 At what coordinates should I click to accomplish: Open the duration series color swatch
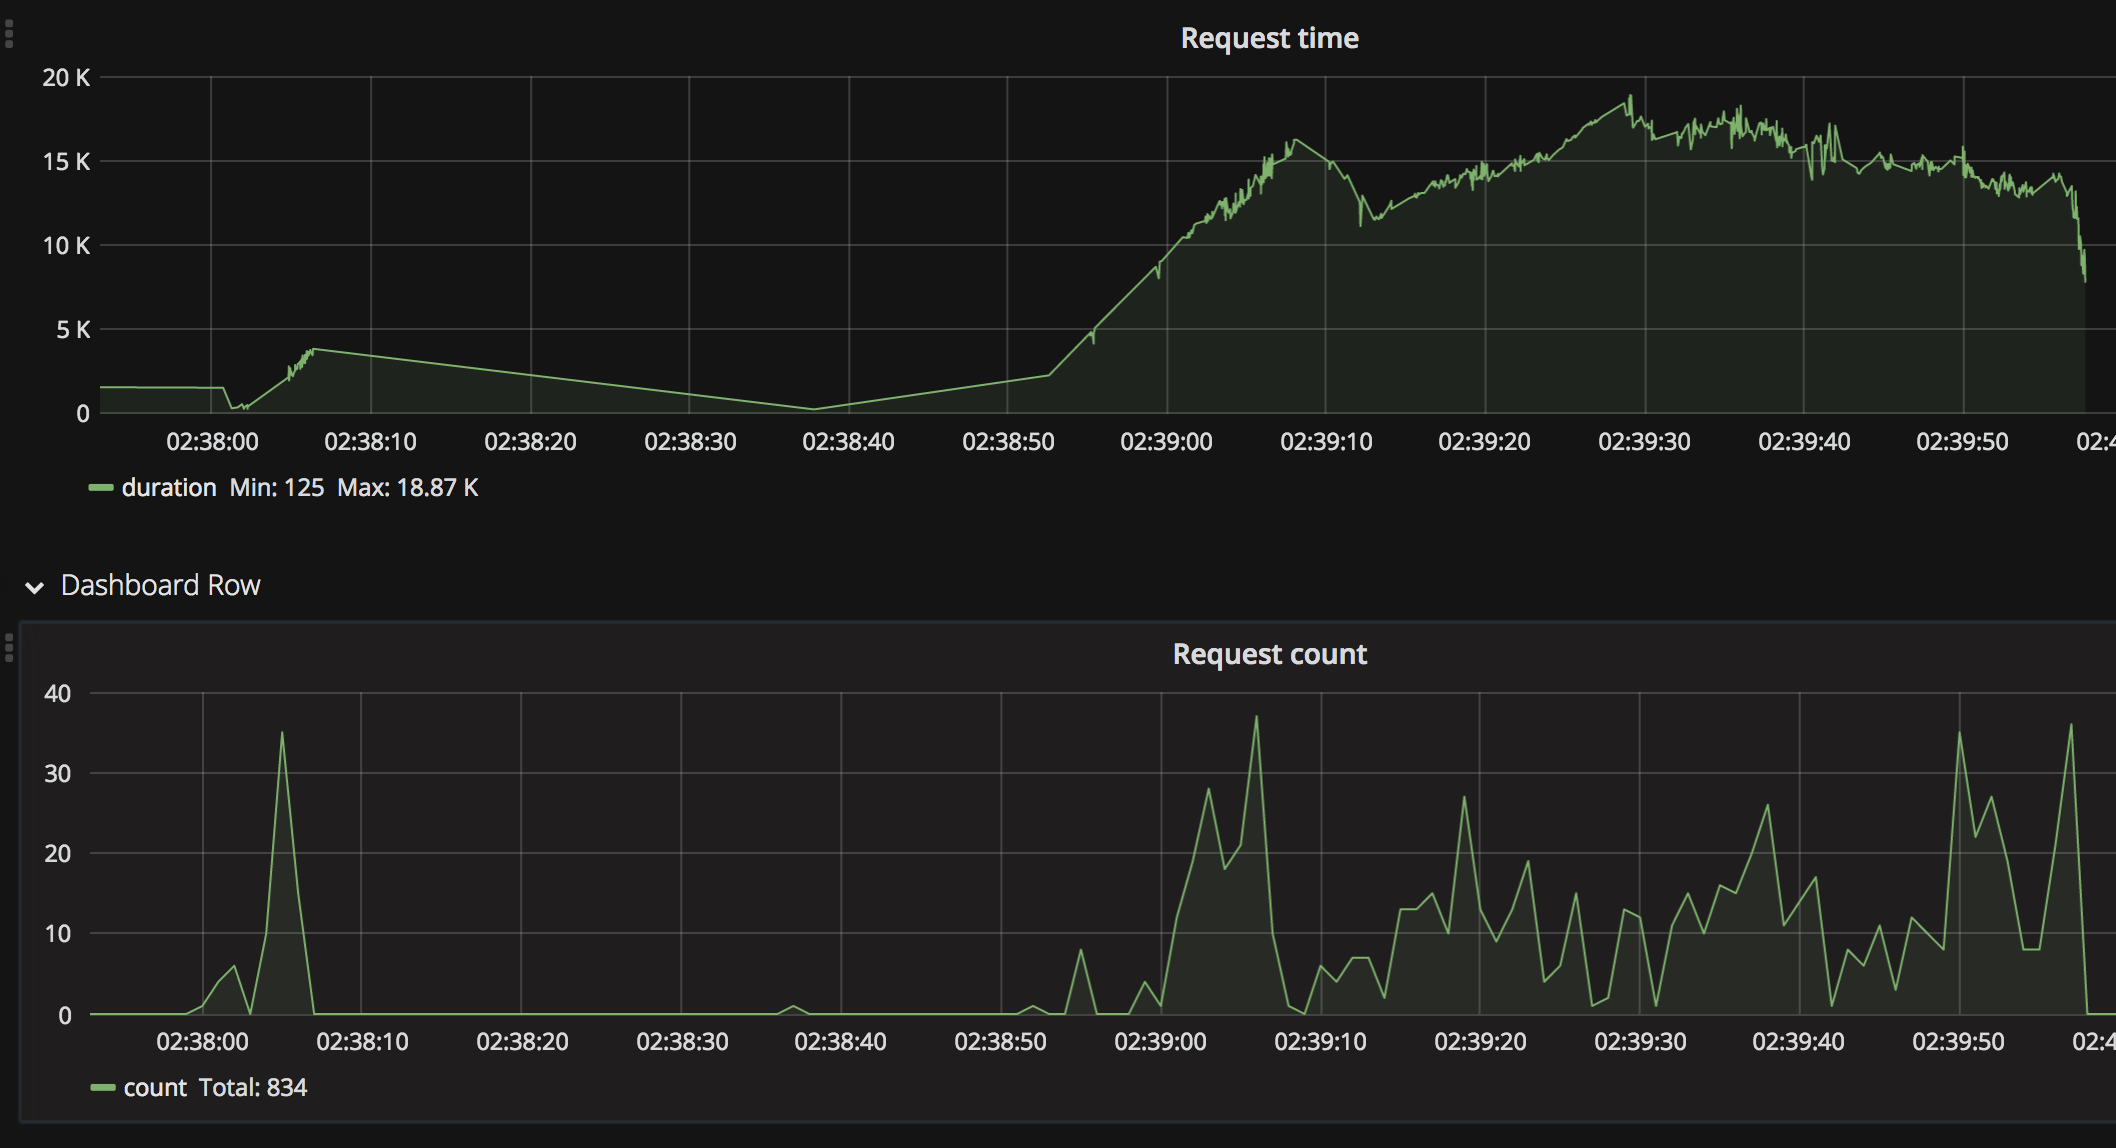coord(101,488)
